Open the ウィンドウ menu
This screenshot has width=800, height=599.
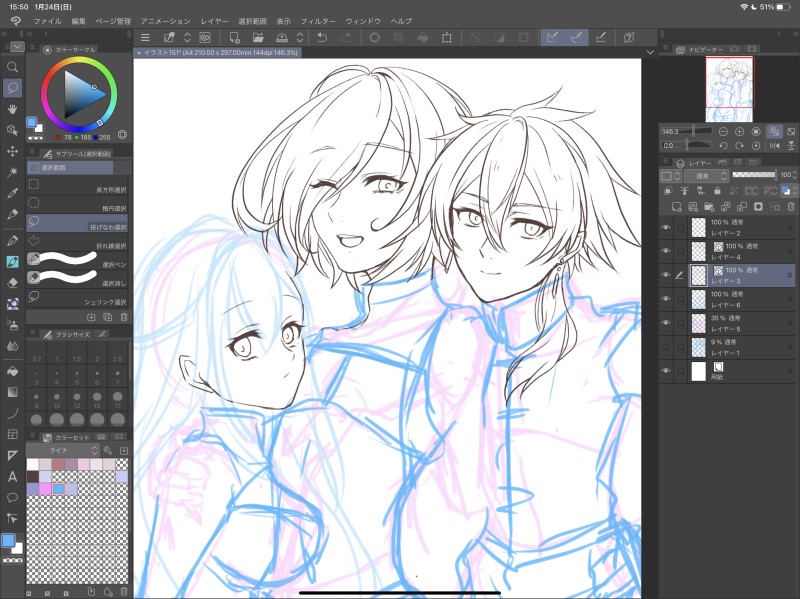pyautogui.click(x=363, y=21)
